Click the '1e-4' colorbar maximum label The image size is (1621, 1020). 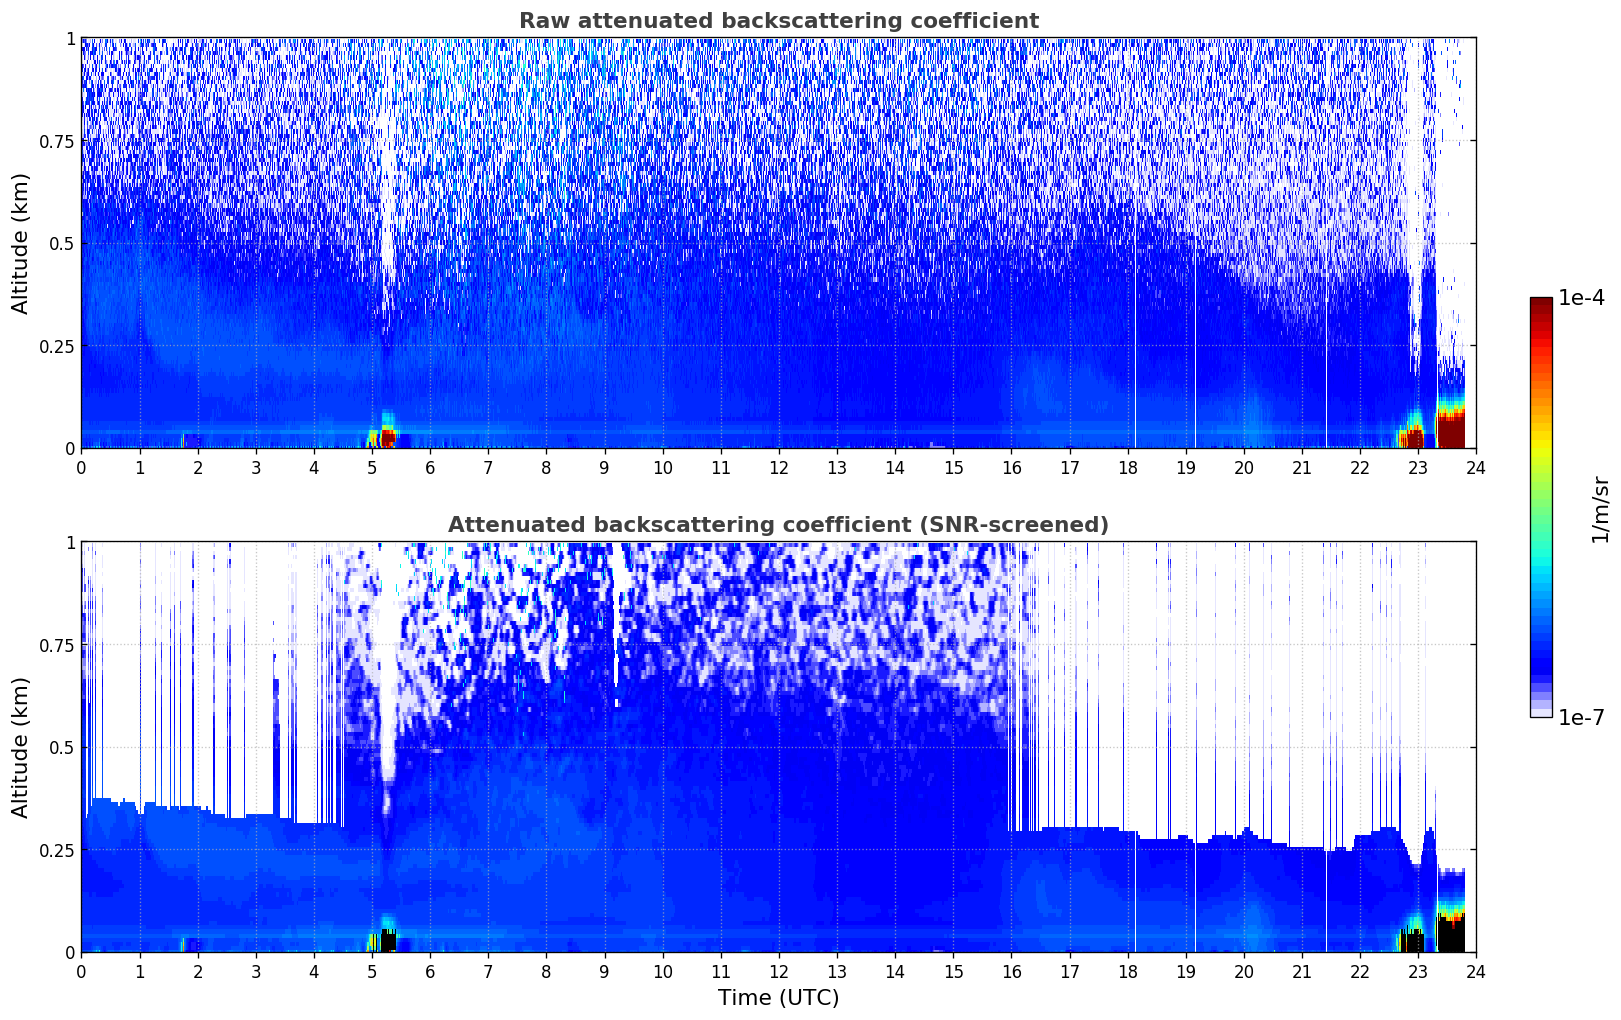(1581, 298)
